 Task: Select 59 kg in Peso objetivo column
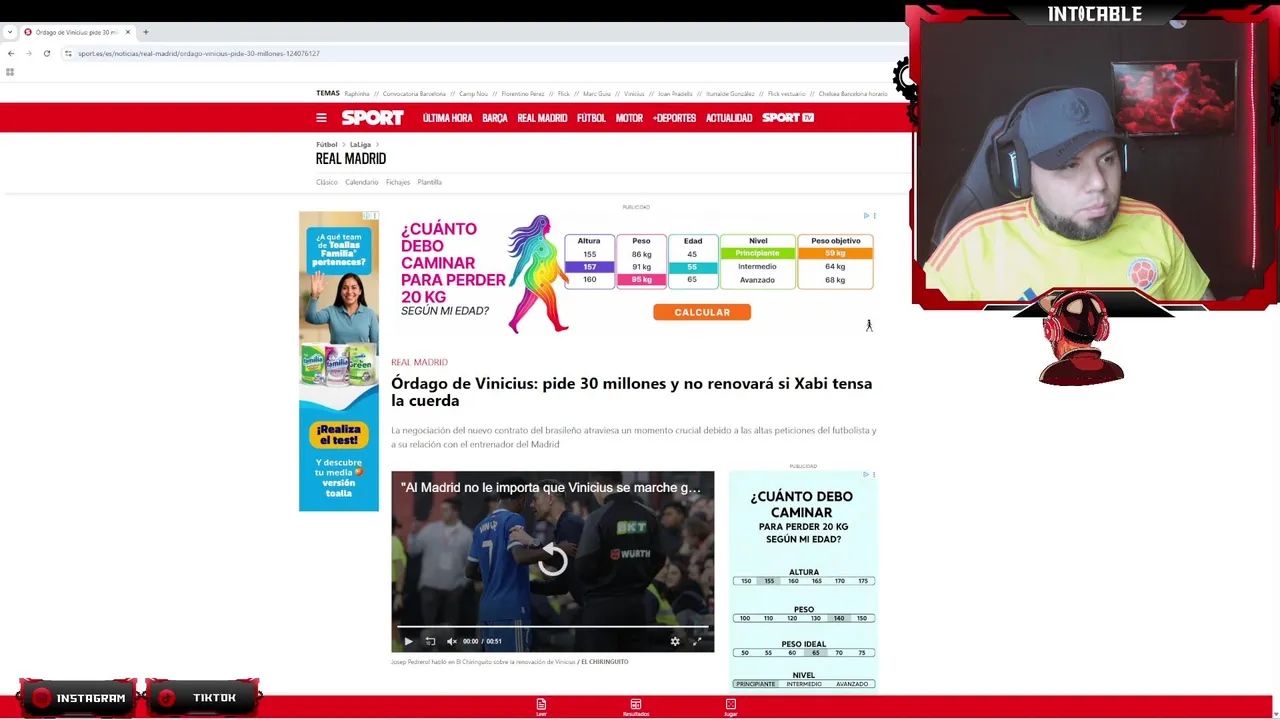click(835, 253)
